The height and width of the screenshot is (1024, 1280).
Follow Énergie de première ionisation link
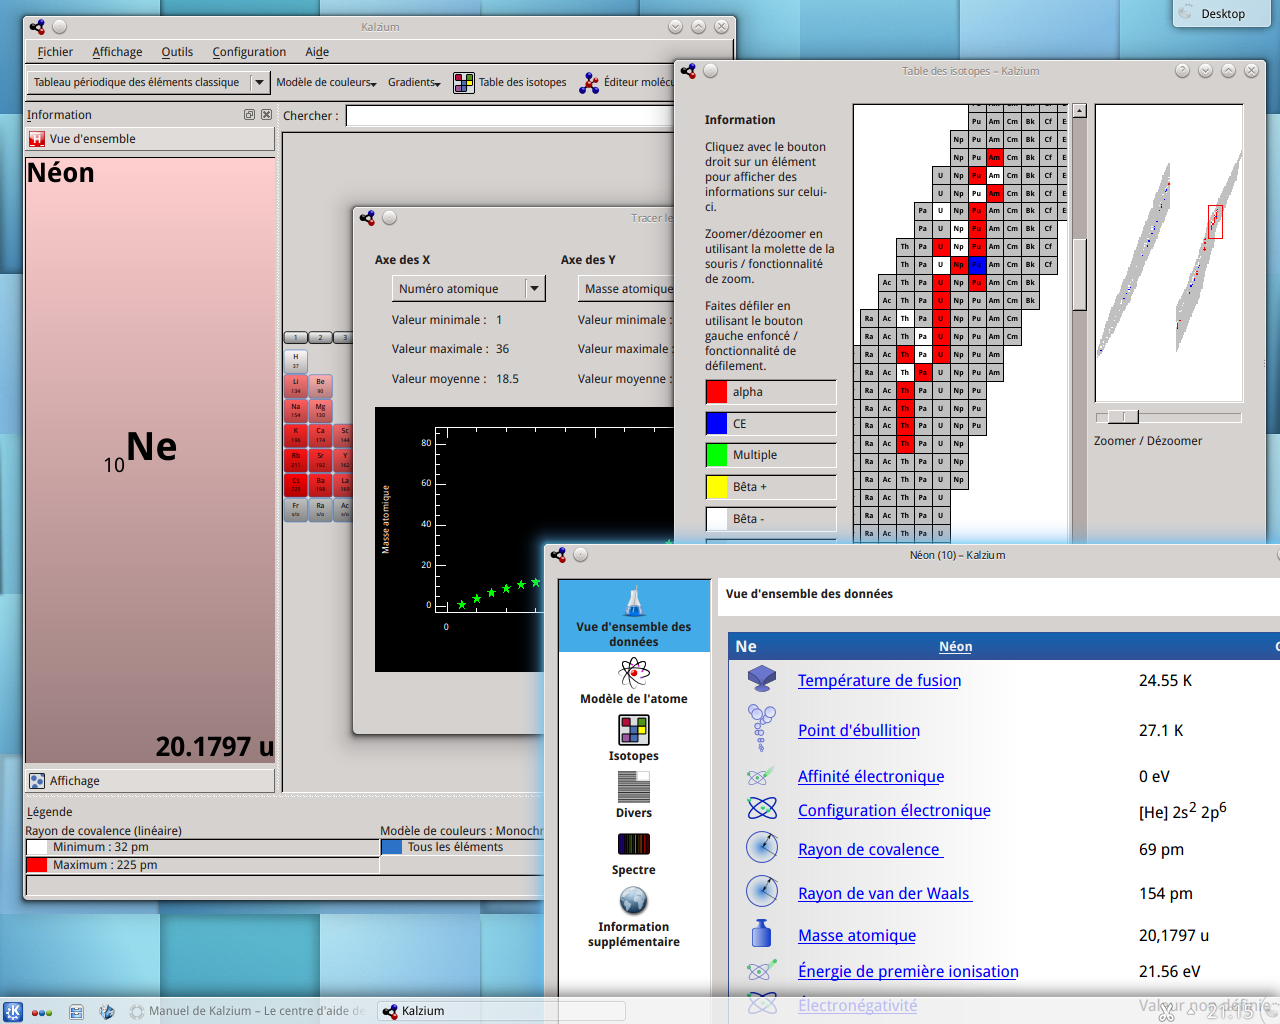click(x=908, y=972)
